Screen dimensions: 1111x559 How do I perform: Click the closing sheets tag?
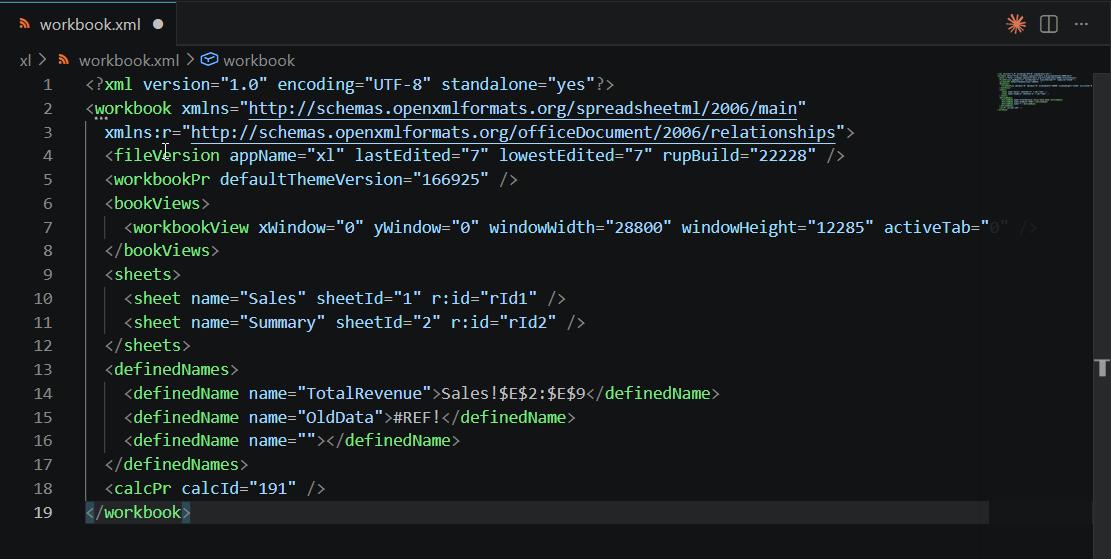coord(147,346)
